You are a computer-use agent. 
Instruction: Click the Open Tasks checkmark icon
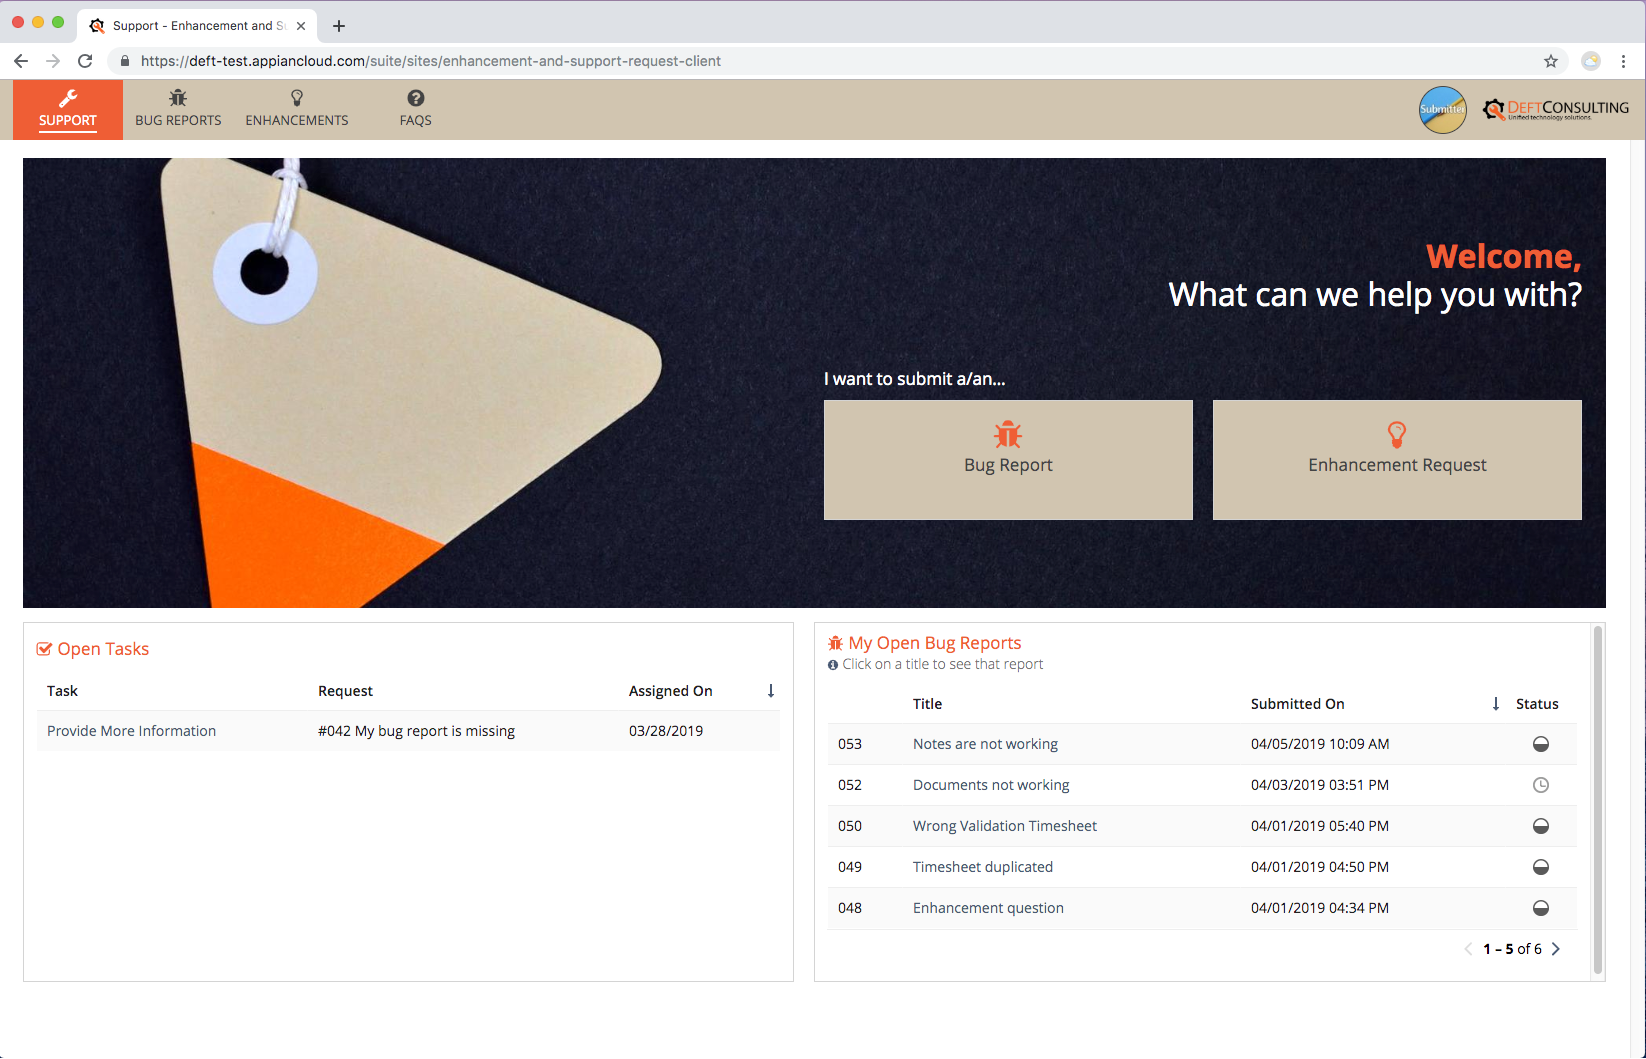click(44, 649)
